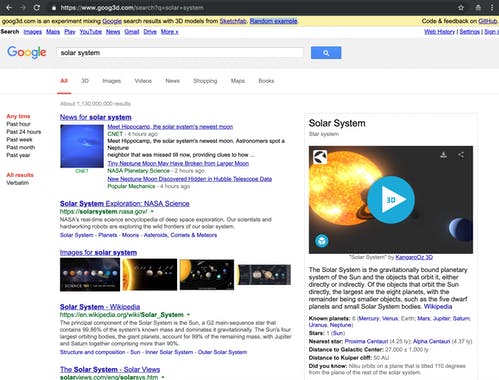Open Solar System Exploration: NASA Science result

(x=125, y=203)
